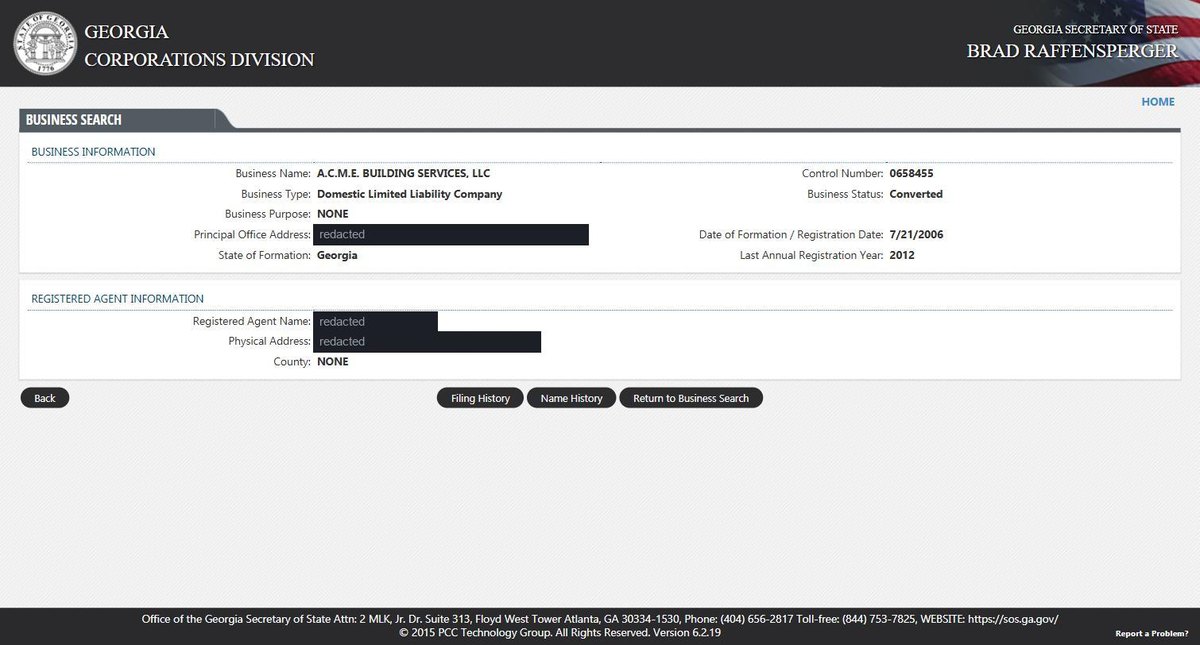
Task: Click the GEORGIA CORPORATIONS DIVISION title
Action: 199,46
